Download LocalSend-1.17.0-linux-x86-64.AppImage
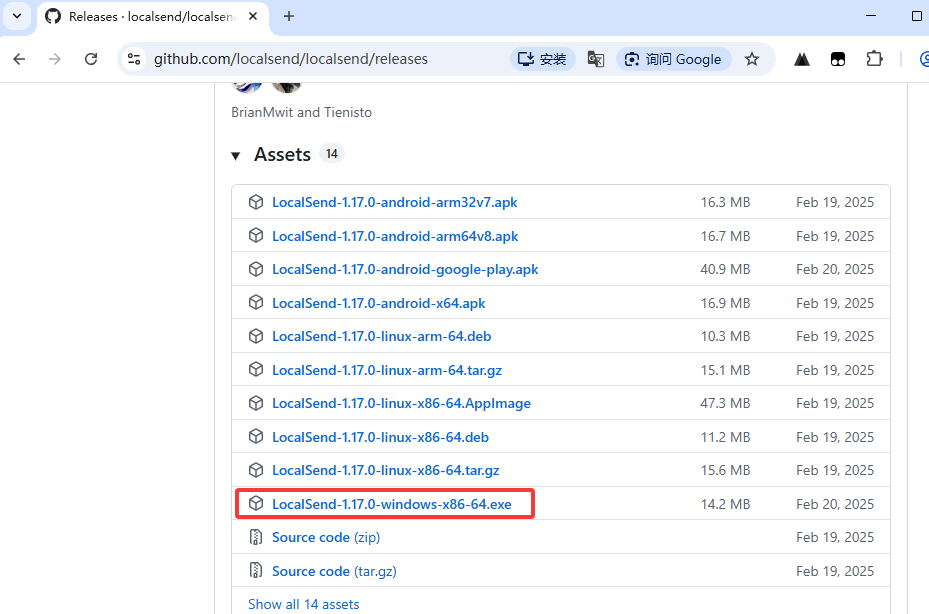The height and width of the screenshot is (614, 929). point(401,403)
